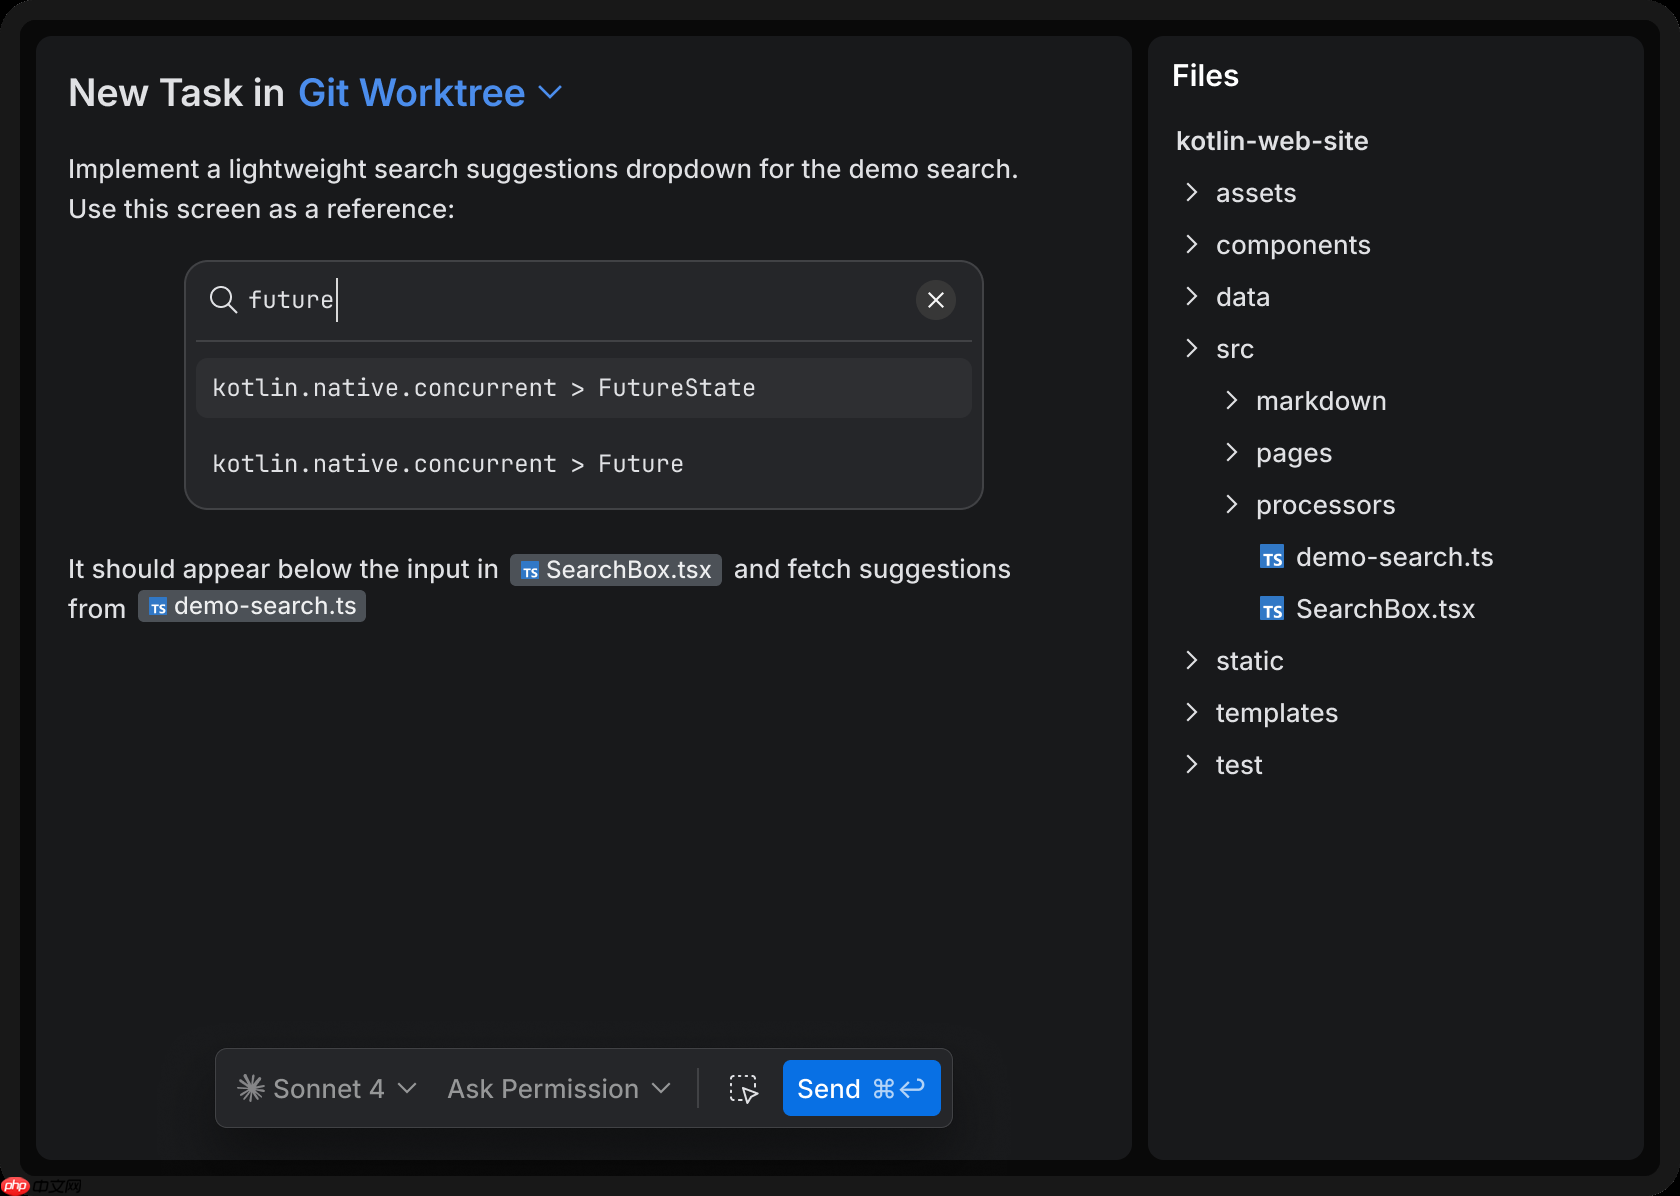Clear the search field using the X icon
The width and height of the screenshot is (1680, 1196).
pos(935,300)
